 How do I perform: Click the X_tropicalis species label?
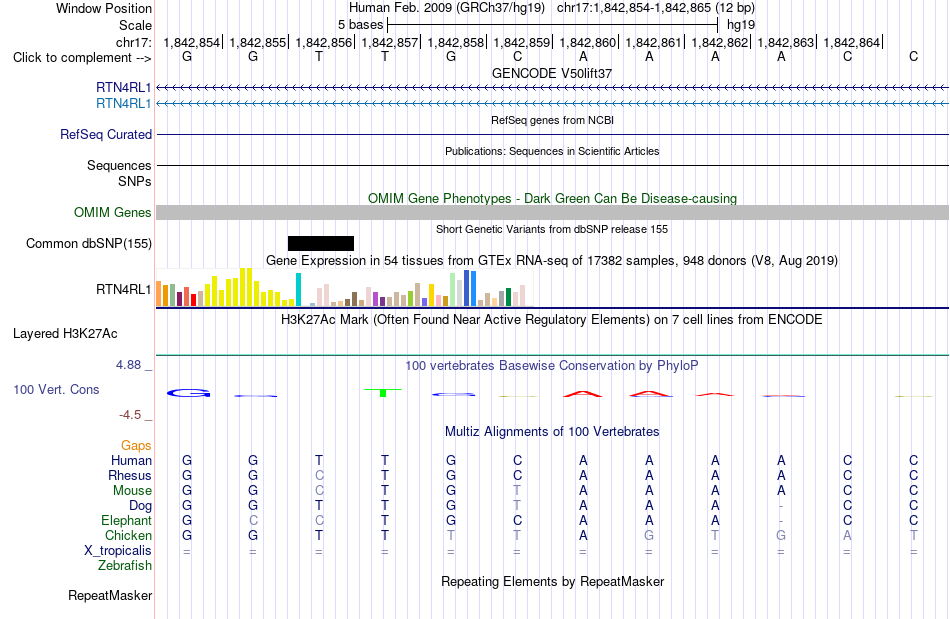click(x=118, y=551)
